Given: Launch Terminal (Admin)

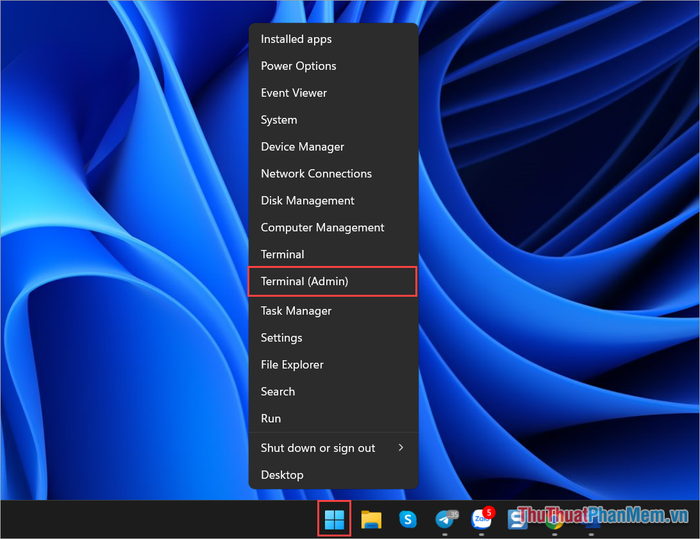Looking at the screenshot, I should [333, 281].
